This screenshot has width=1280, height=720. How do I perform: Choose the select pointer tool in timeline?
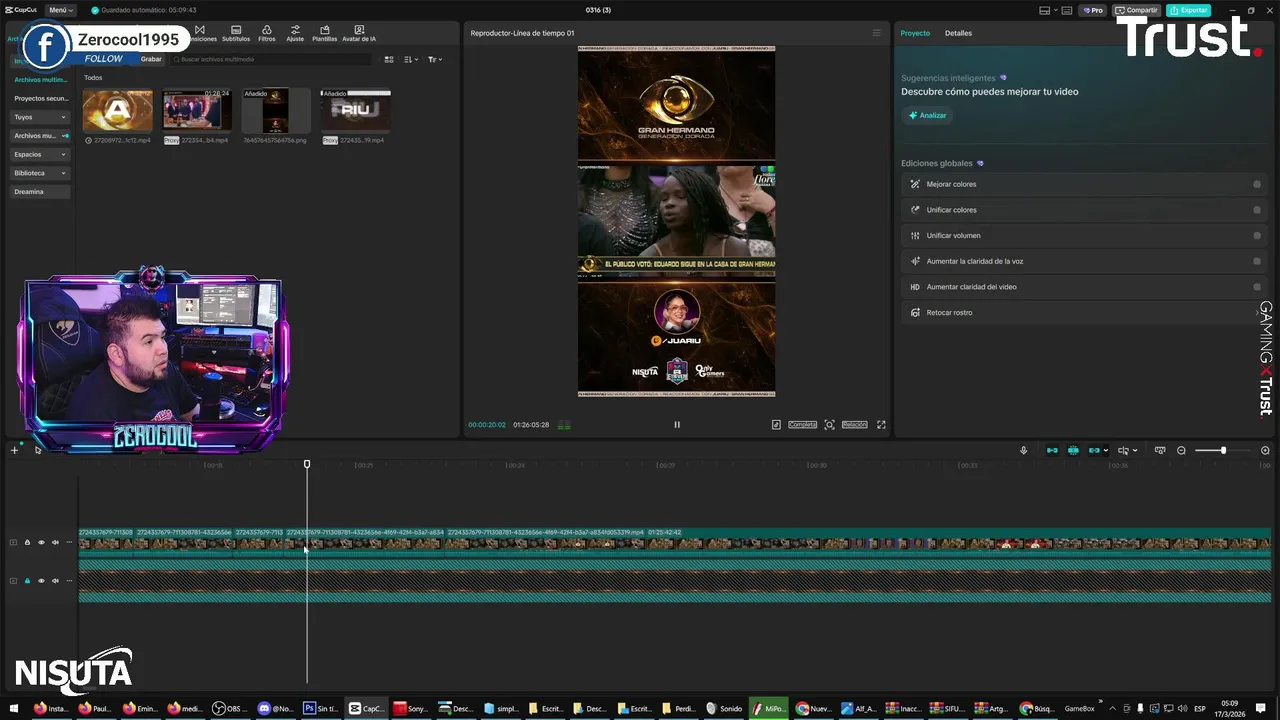(38, 450)
